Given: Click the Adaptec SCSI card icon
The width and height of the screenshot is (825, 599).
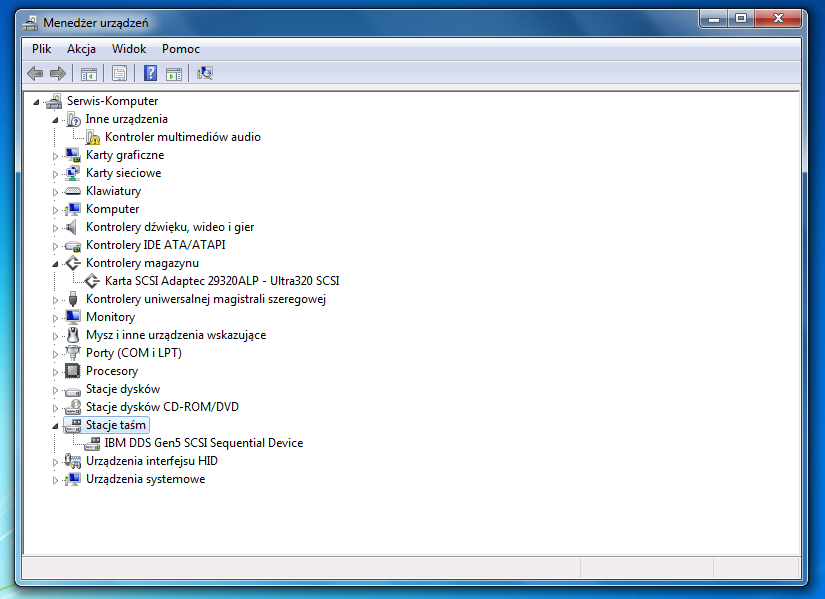Looking at the screenshot, I should [92, 281].
